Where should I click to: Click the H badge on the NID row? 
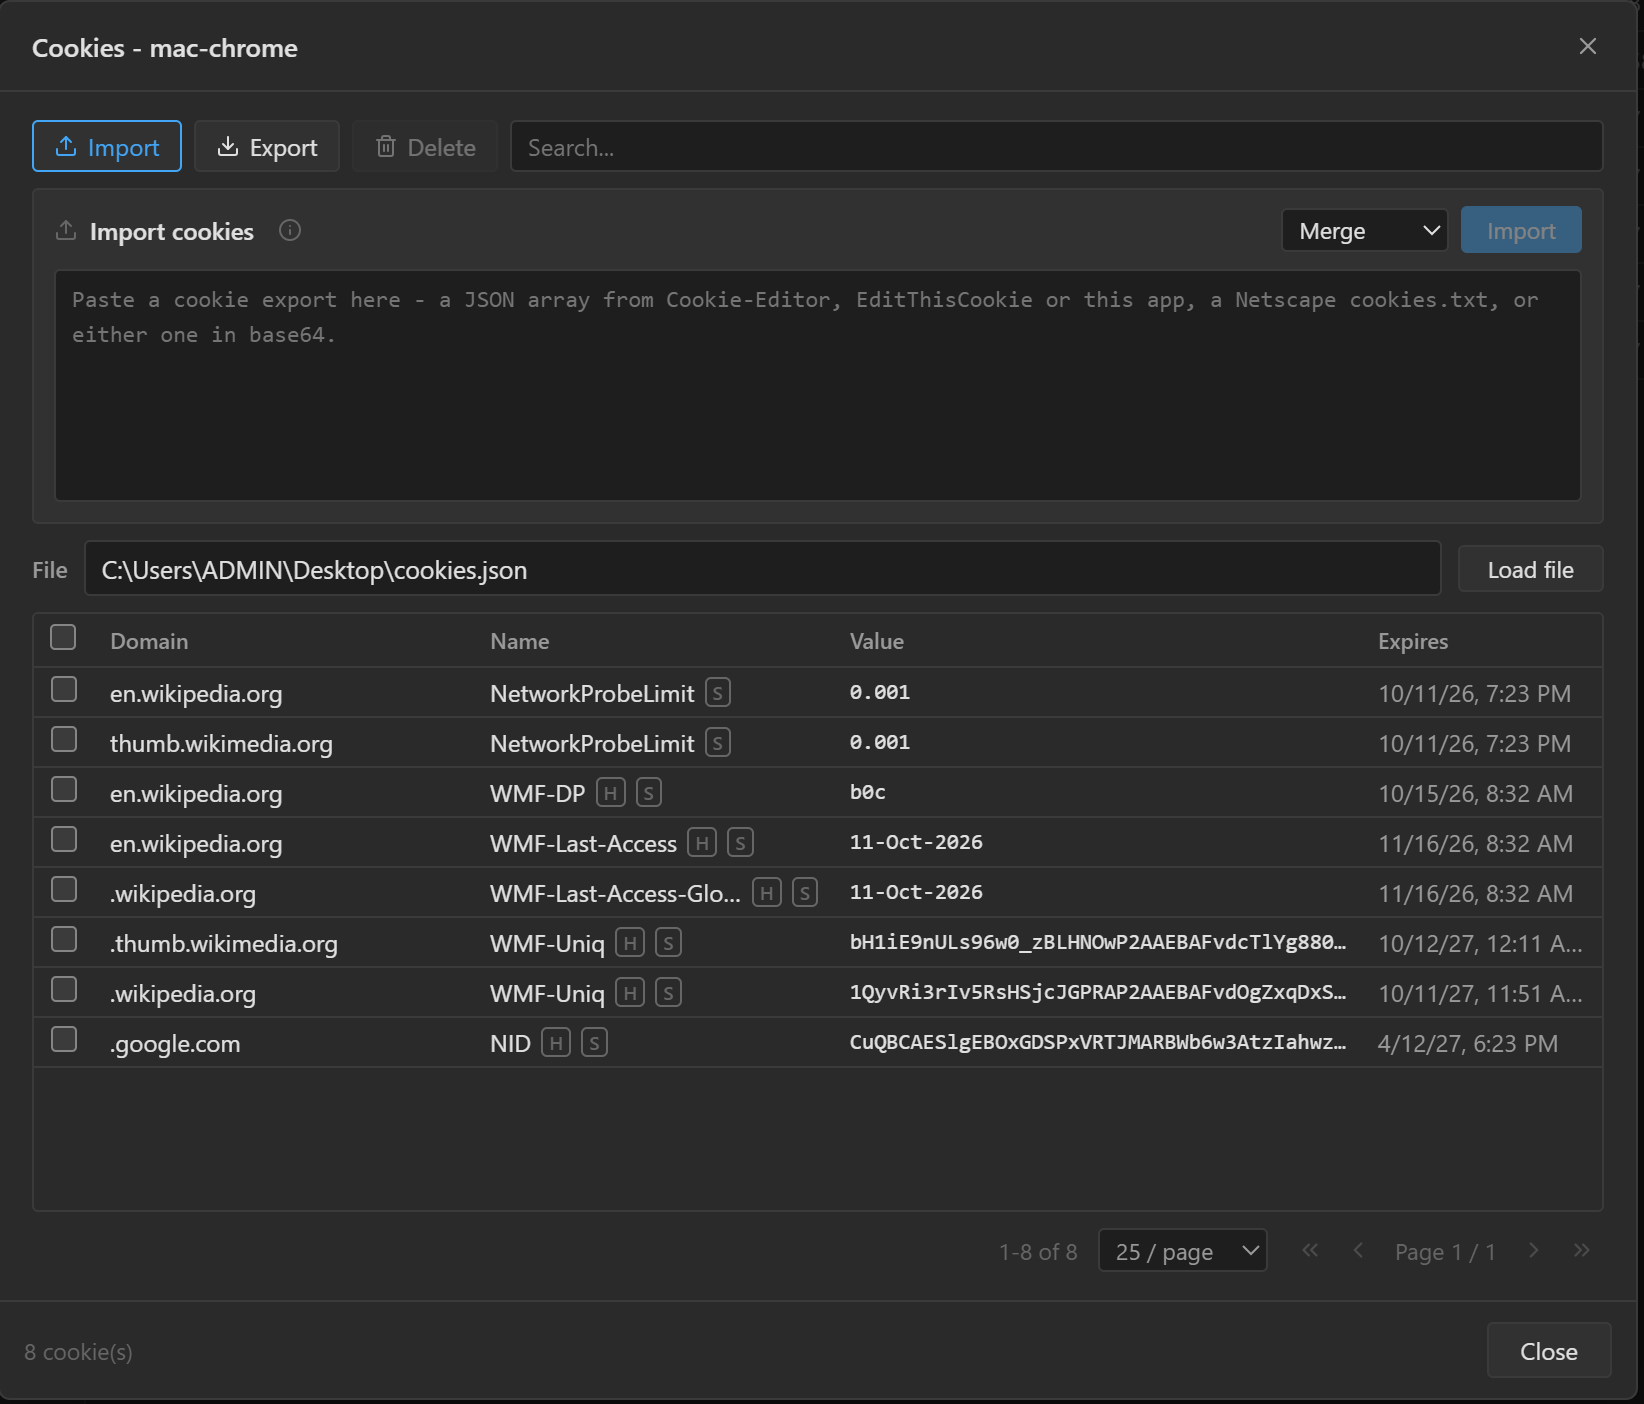pyautogui.click(x=556, y=1043)
